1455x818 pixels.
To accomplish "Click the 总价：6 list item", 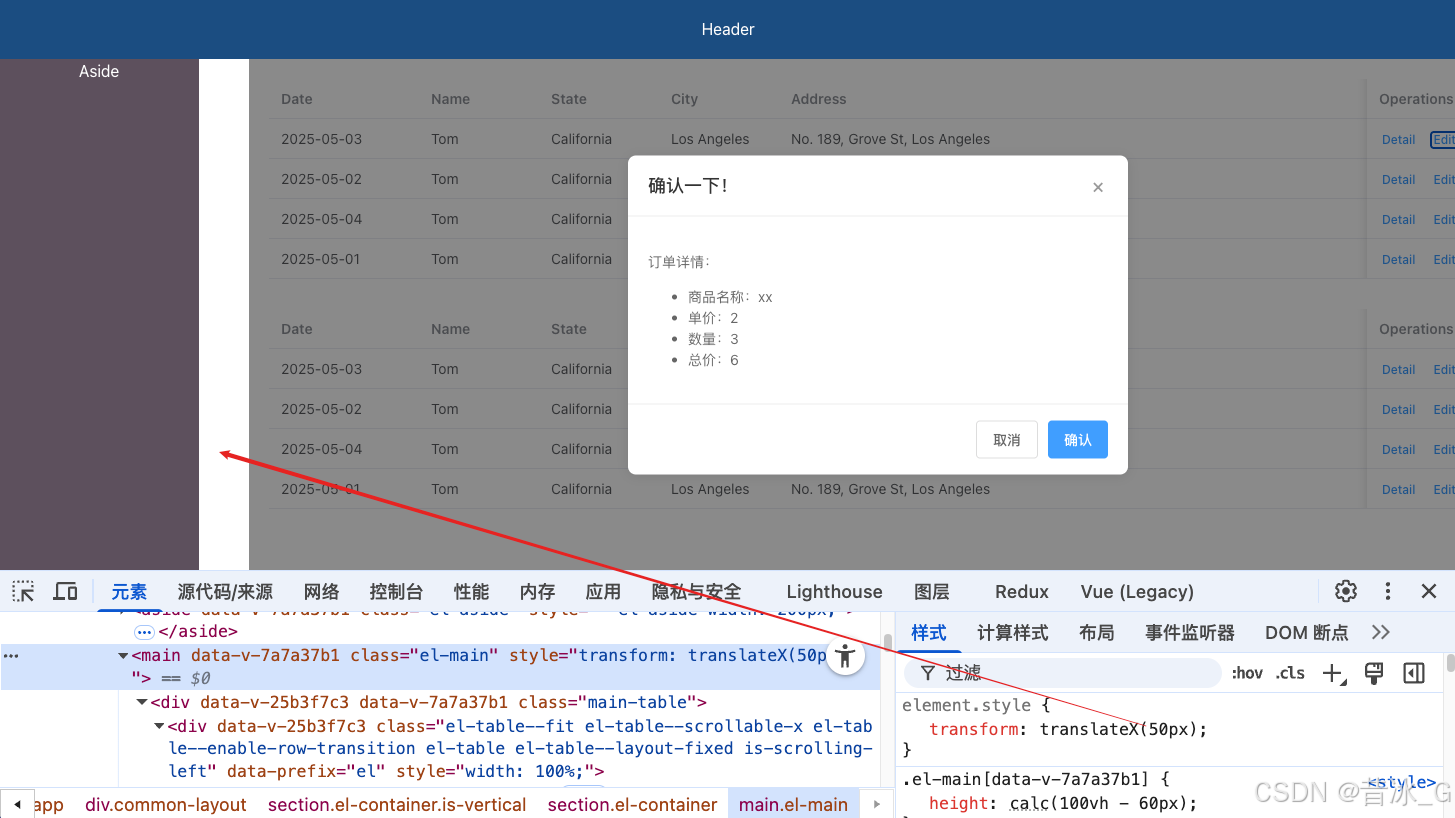I will point(713,360).
